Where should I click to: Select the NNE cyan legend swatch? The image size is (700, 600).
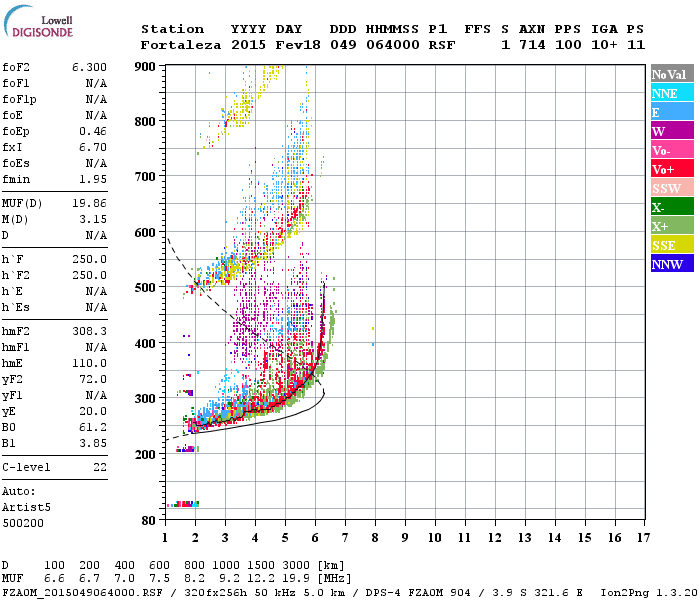672,93
